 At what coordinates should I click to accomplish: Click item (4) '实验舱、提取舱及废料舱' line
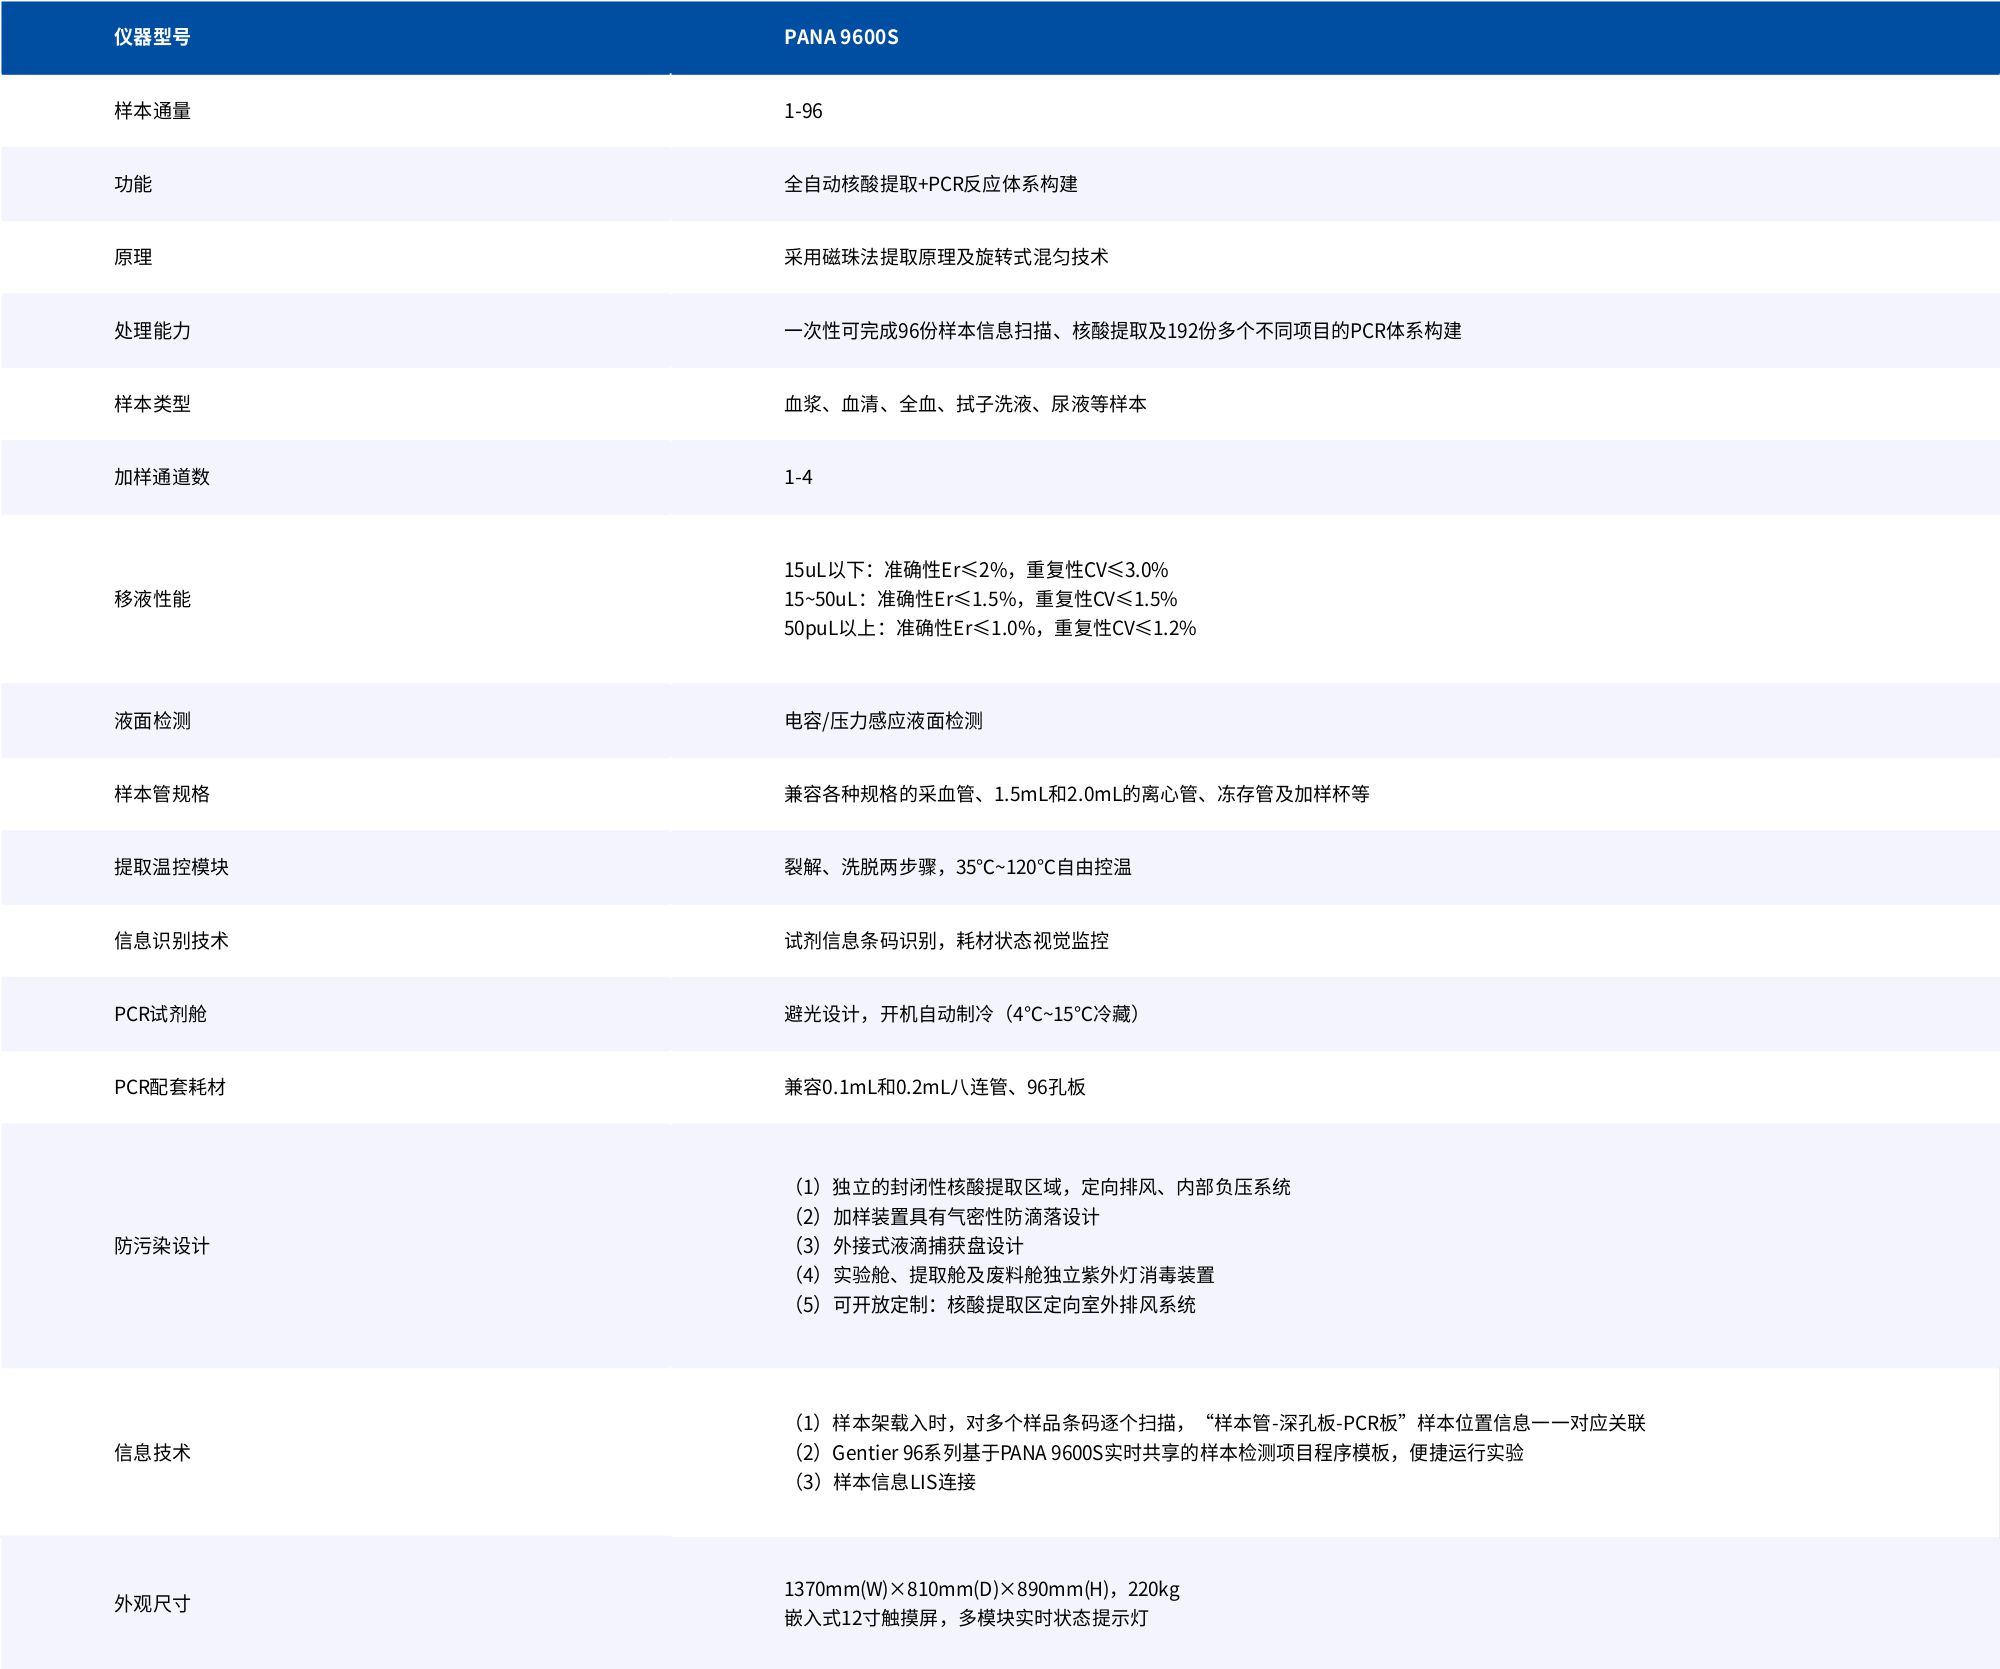pos(1002,1275)
